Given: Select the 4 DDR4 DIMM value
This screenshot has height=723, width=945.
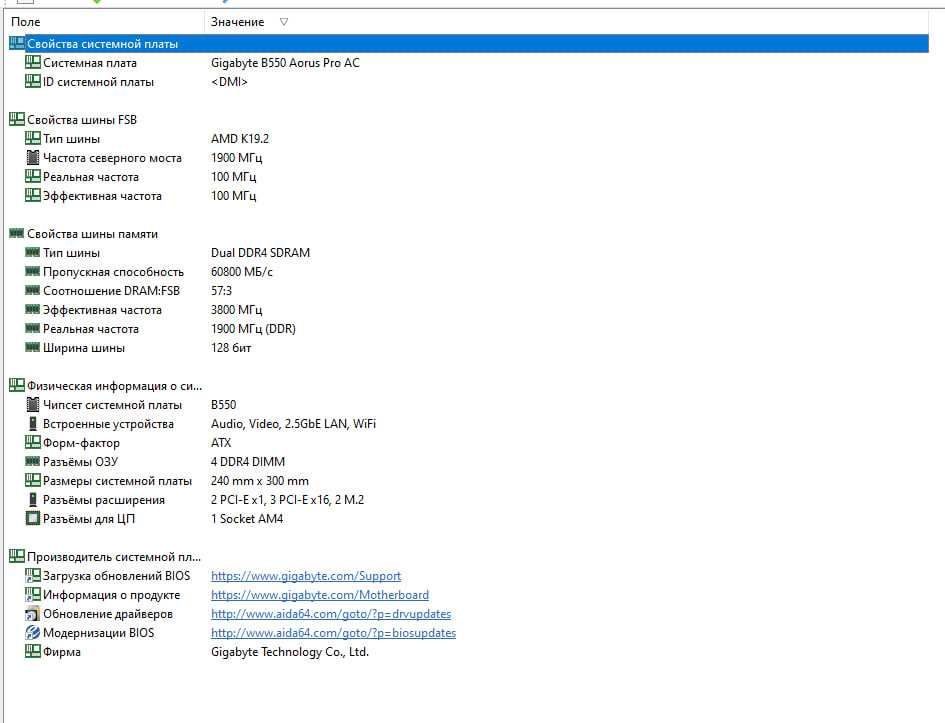Looking at the screenshot, I should [248, 462].
